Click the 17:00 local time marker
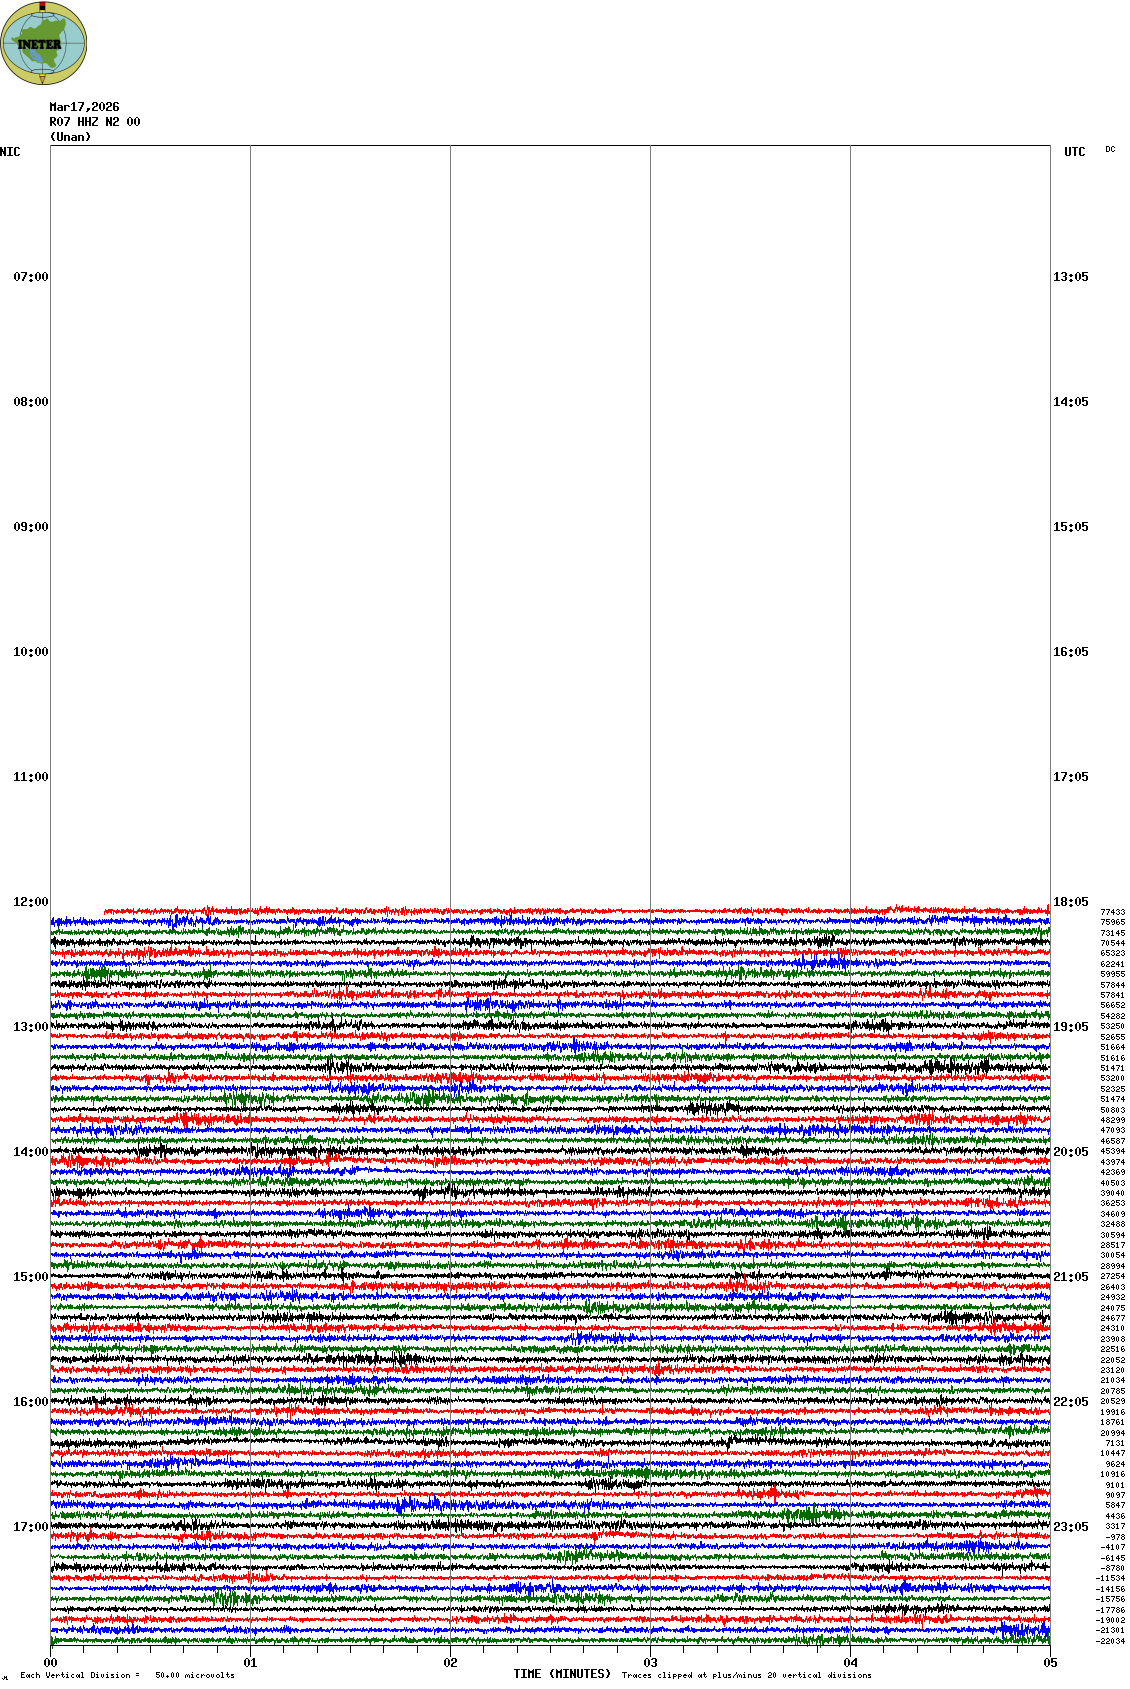The height and width of the screenshot is (1689, 1130). click(x=30, y=1527)
